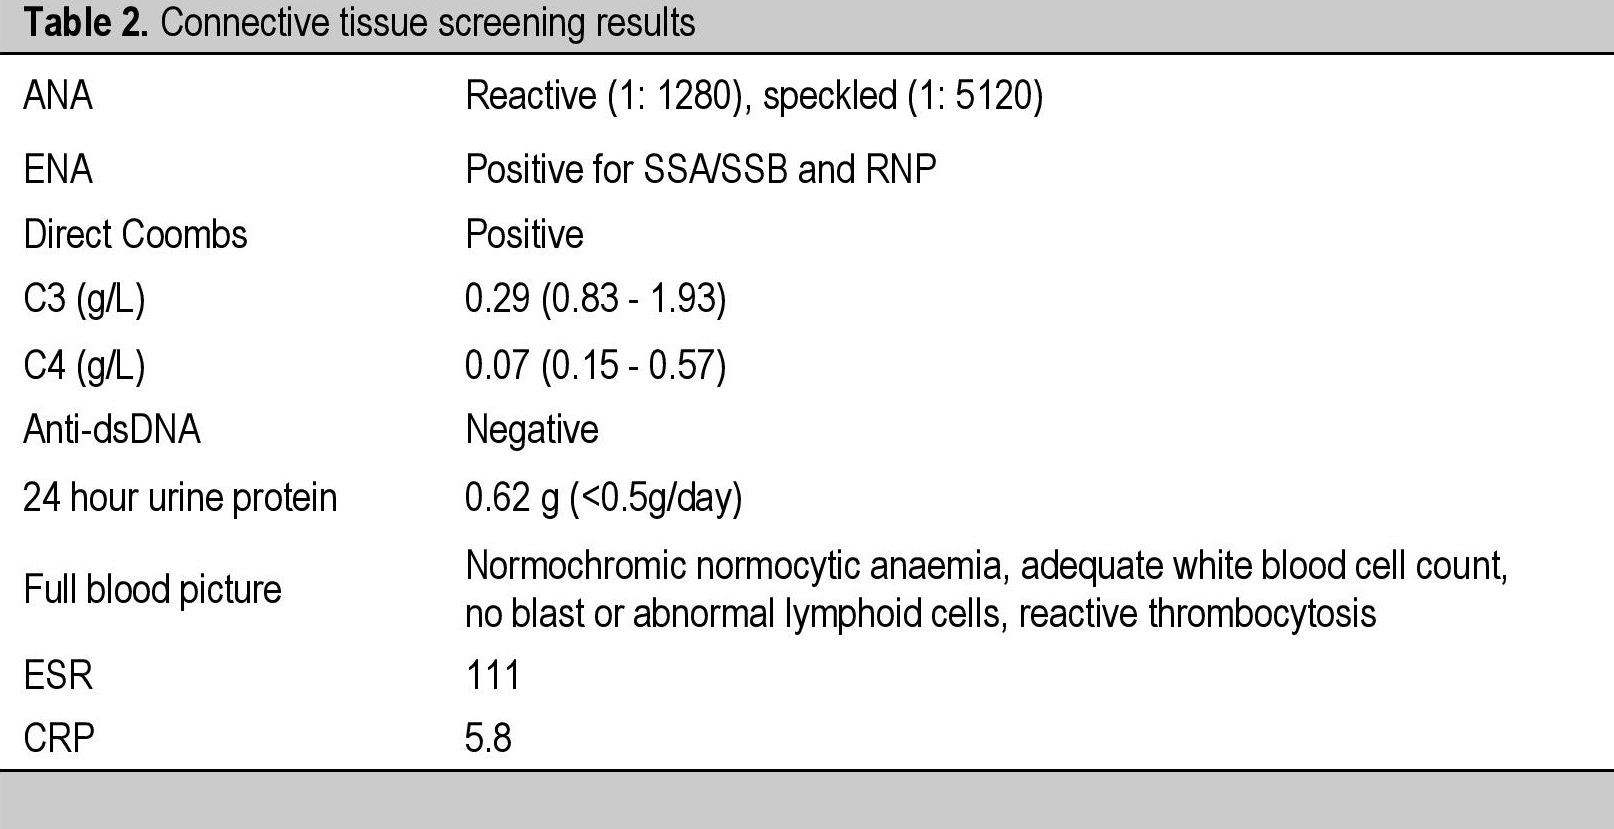This screenshot has height=829, width=1614.
Task: Click the urine protein value 0.62 g
Action: point(513,498)
